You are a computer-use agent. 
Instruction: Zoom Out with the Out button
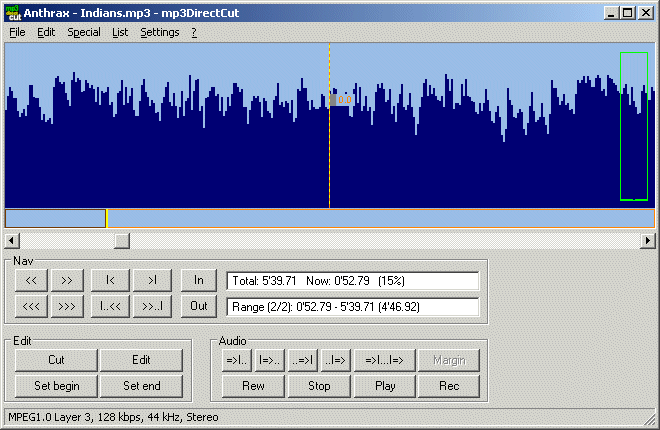(x=199, y=306)
